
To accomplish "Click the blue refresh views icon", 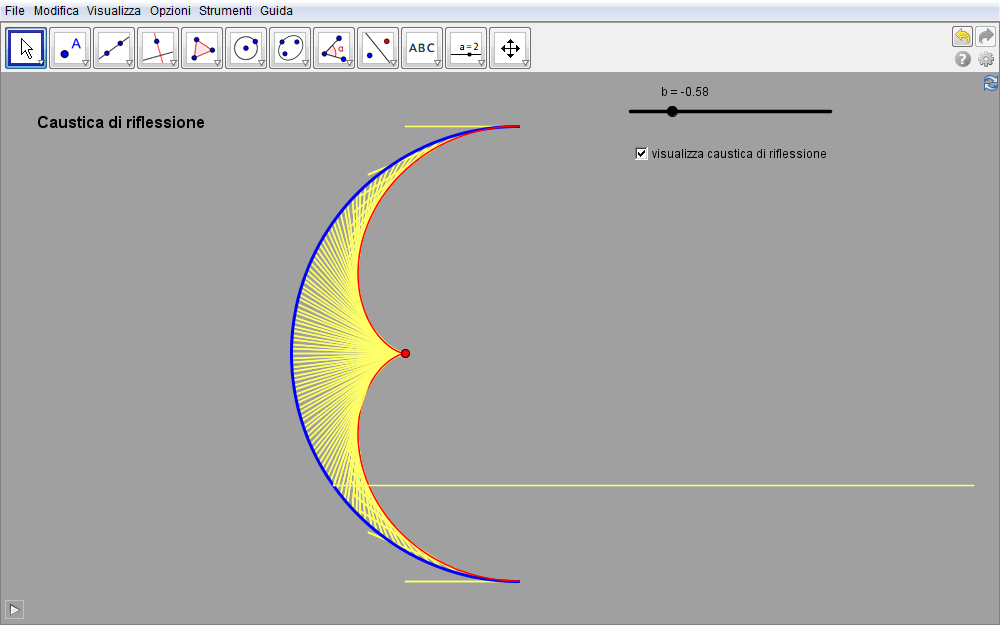I will pos(990,84).
